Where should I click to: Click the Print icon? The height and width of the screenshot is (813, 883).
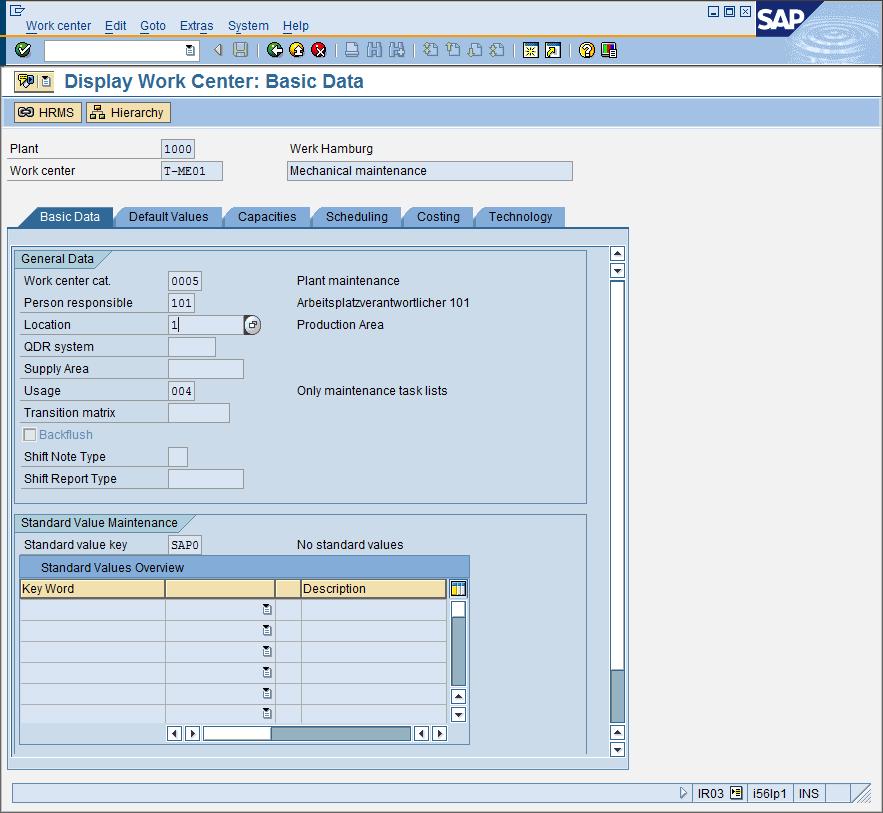point(352,50)
